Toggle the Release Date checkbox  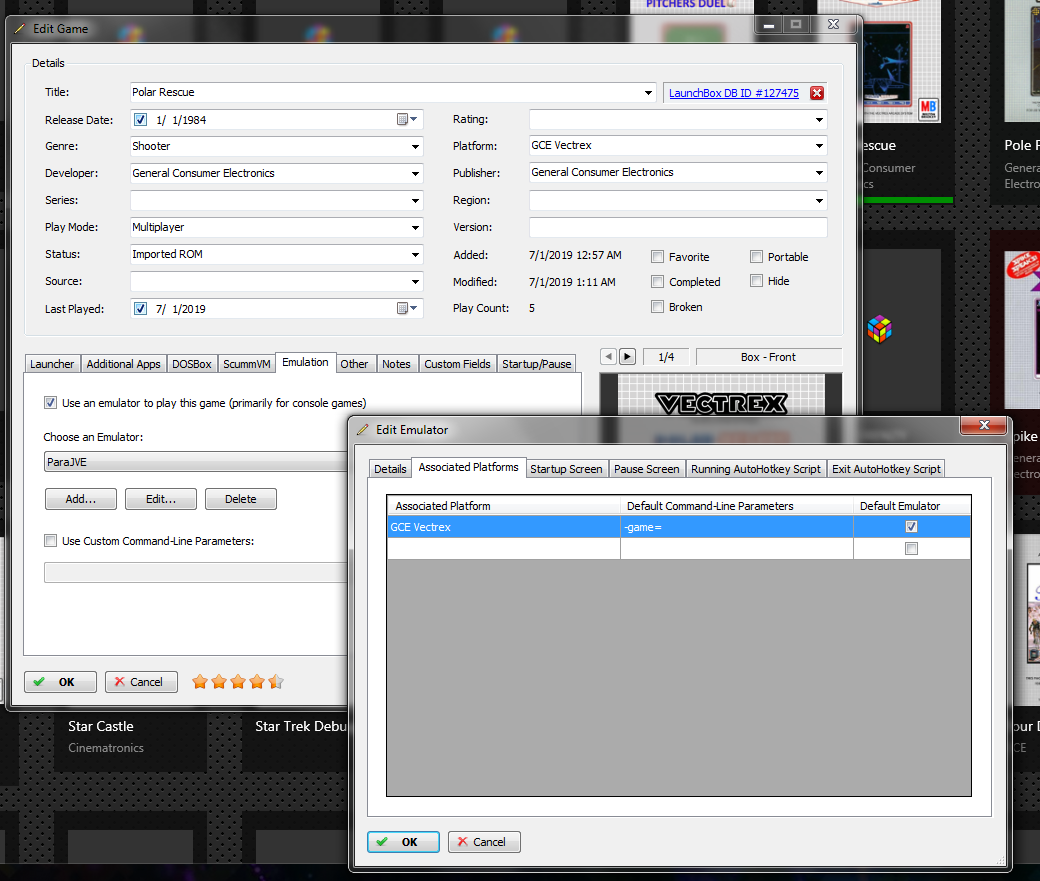(x=141, y=119)
